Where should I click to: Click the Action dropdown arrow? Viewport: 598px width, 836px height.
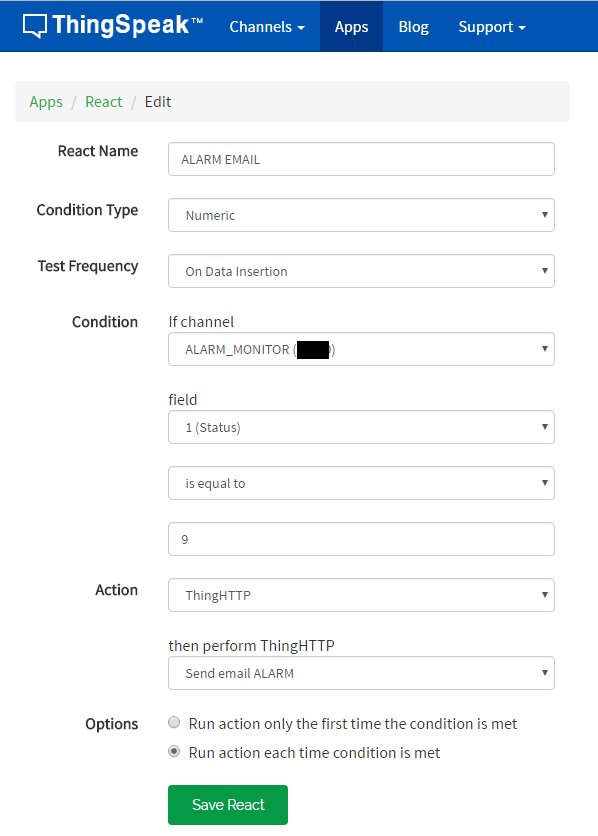545,595
